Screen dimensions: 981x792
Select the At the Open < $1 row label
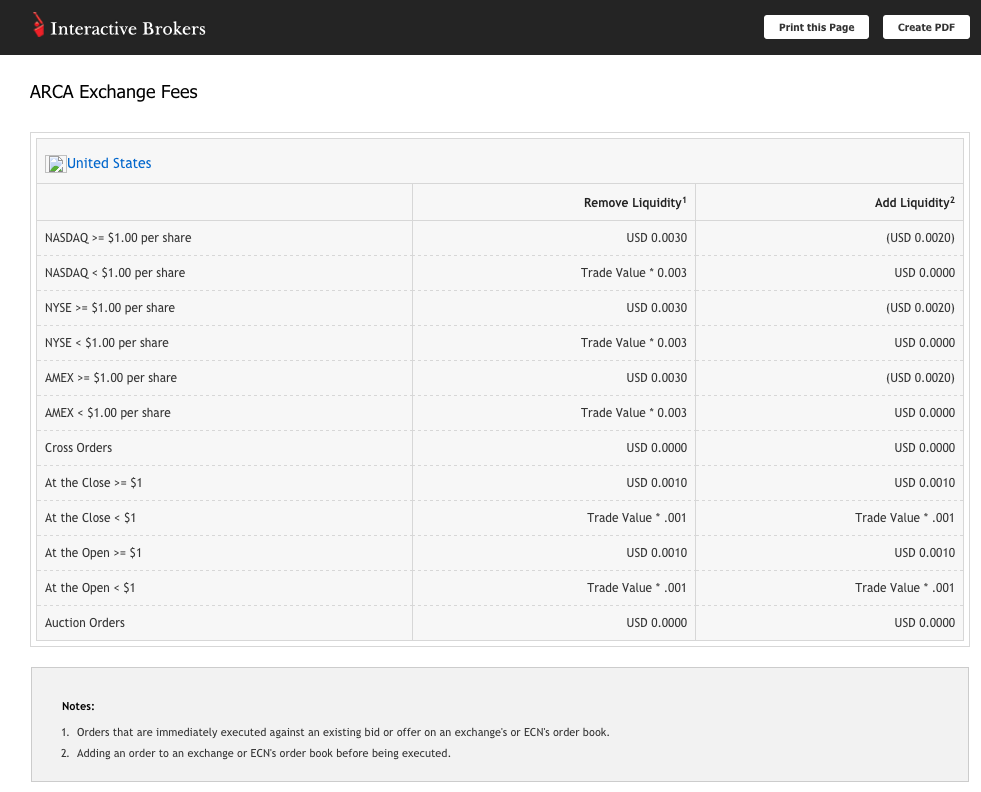point(90,588)
